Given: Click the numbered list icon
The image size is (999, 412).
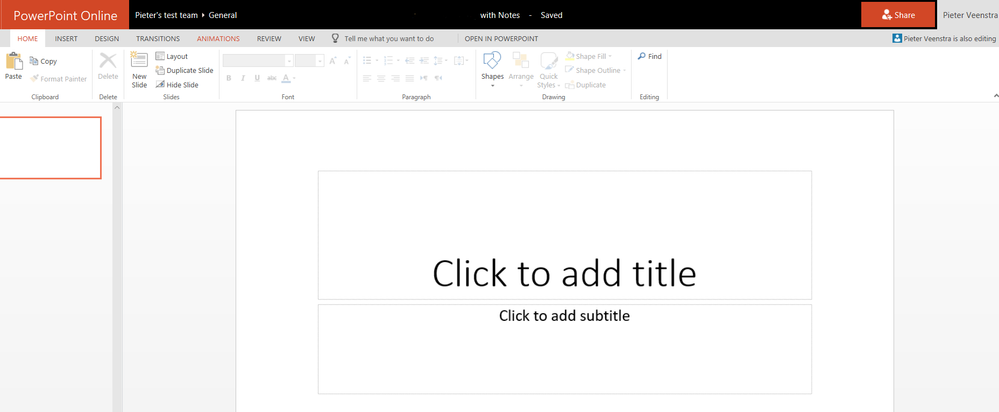Looking at the screenshot, I should [x=389, y=60].
